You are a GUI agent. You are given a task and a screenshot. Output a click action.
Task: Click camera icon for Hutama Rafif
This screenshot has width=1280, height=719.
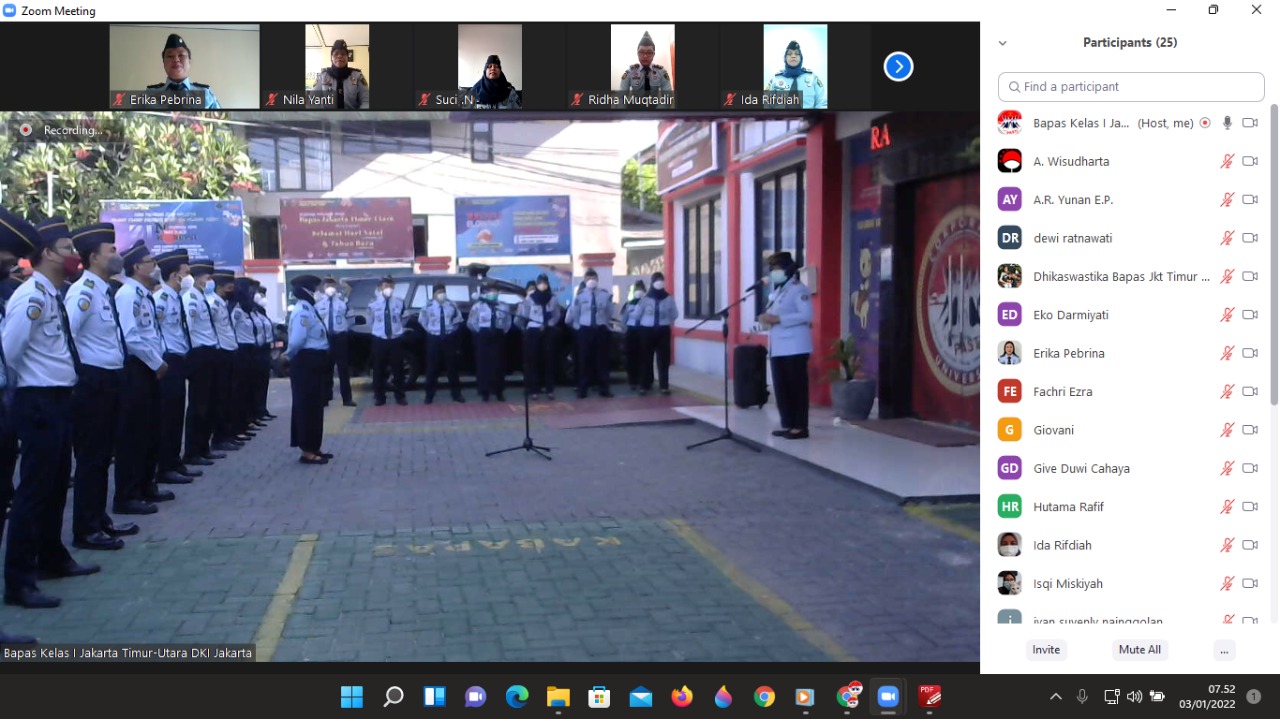[1250, 507]
